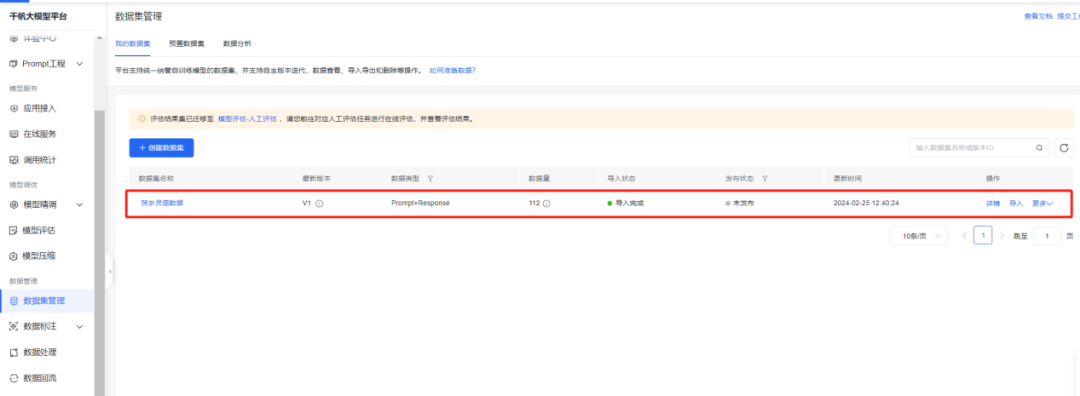The image size is (1080, 396).
Task: Open the 如何准备数据? help link
Action: 453,70
